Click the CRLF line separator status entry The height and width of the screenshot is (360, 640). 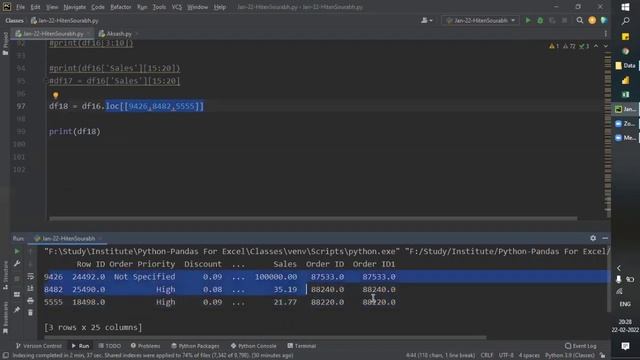(487, 355)
